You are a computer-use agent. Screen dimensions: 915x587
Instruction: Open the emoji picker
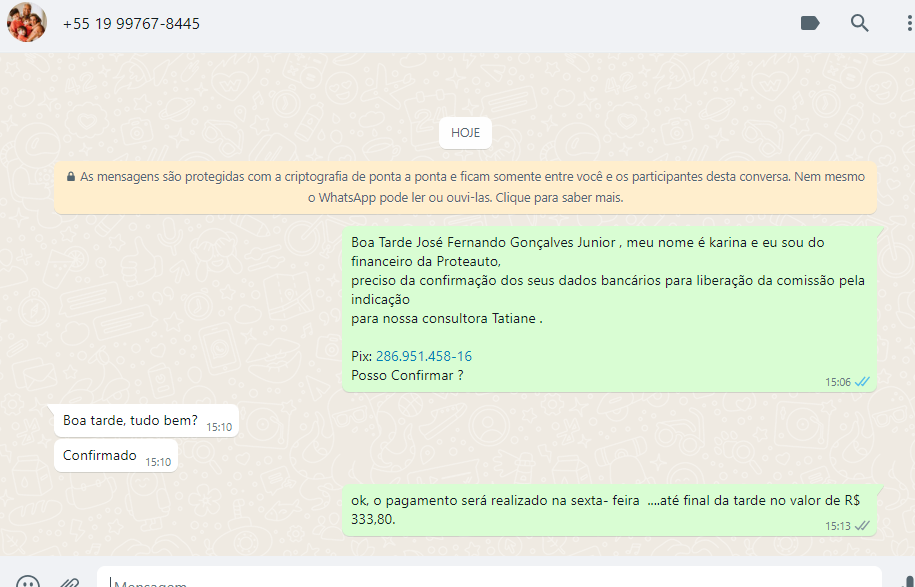[28, 582]
